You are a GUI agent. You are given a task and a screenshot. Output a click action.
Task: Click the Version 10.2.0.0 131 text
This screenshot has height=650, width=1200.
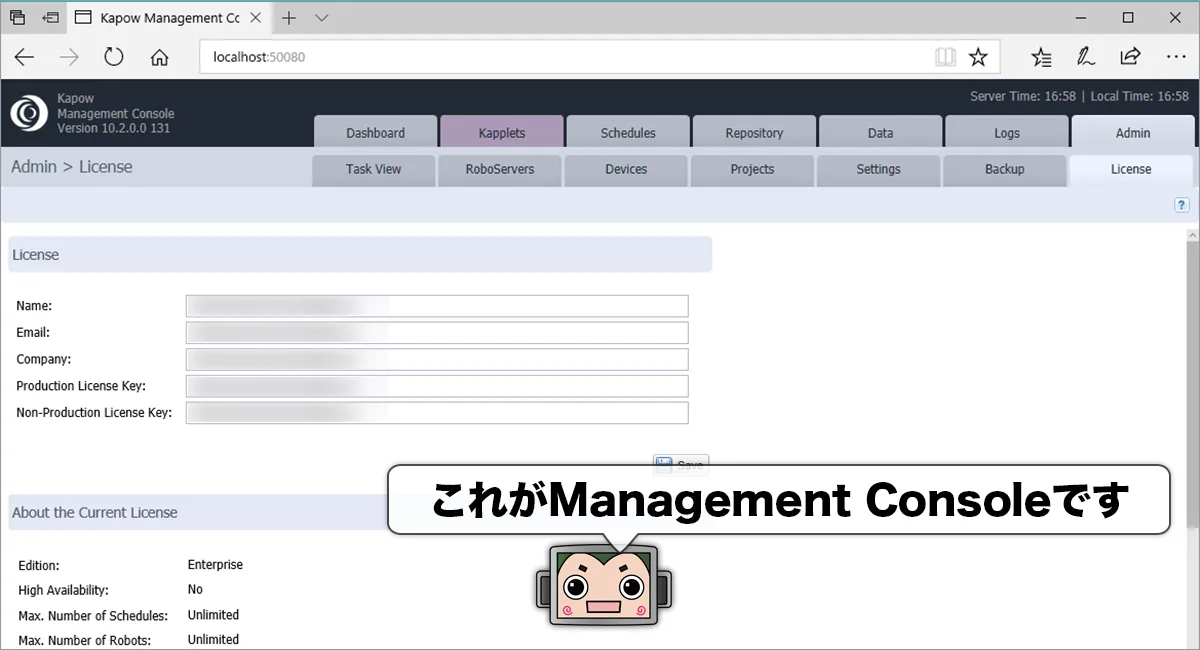[113, 129]
